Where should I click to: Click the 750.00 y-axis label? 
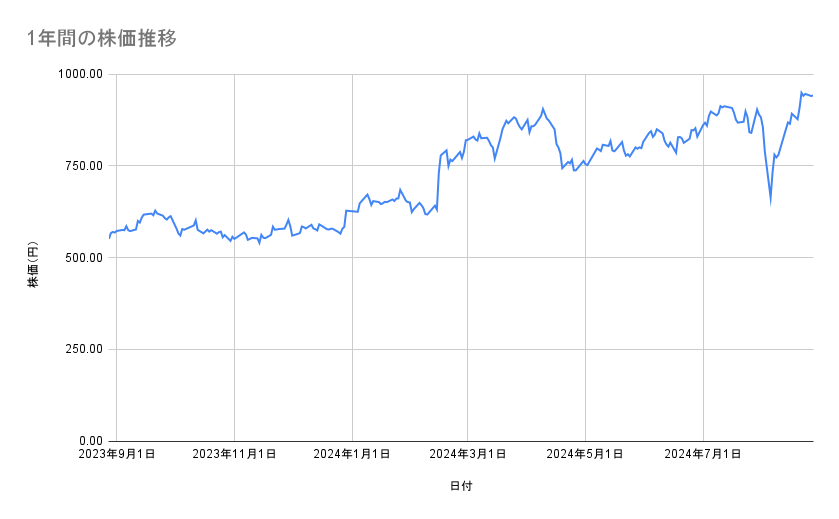[84, 166]
